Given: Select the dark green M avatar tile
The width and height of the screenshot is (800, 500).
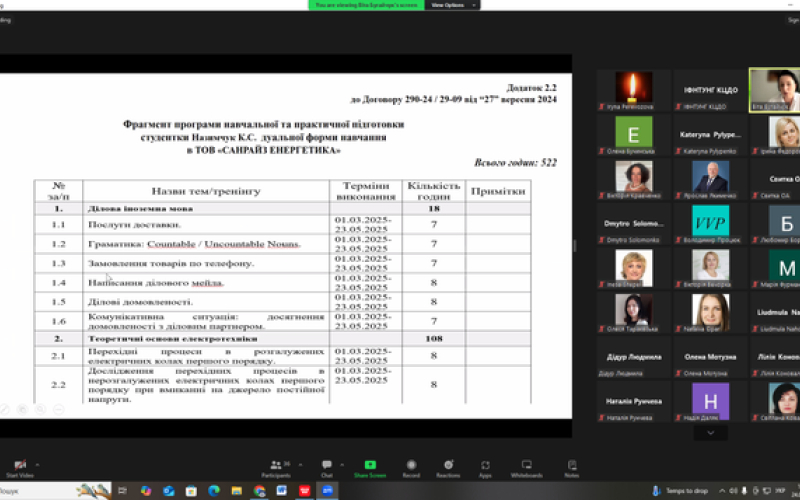Looking at the screenshot, I should [775, 268].
